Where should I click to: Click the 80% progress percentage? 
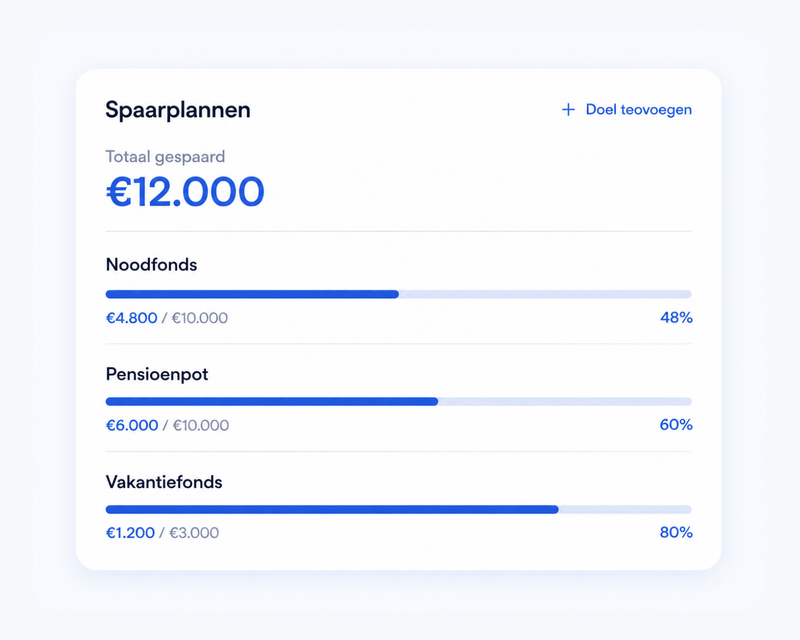[676, 532]
